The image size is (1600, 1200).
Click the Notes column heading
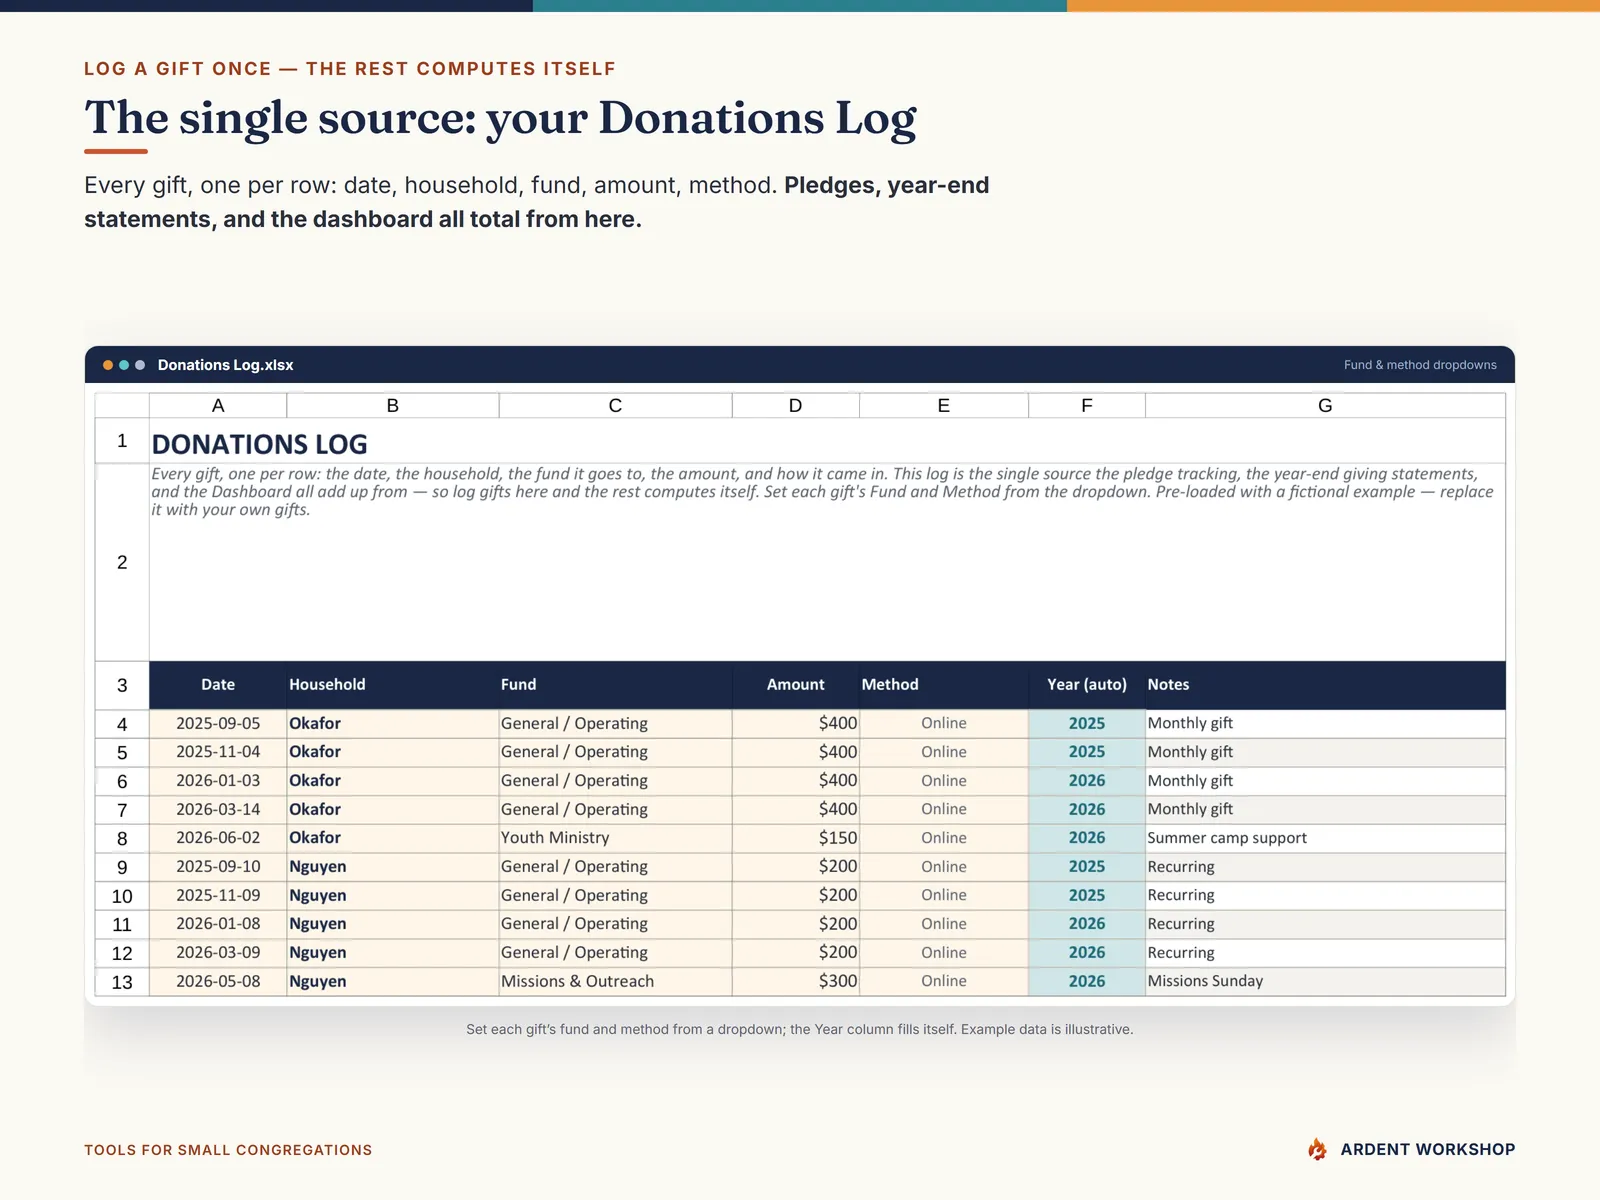(1325, 685)
